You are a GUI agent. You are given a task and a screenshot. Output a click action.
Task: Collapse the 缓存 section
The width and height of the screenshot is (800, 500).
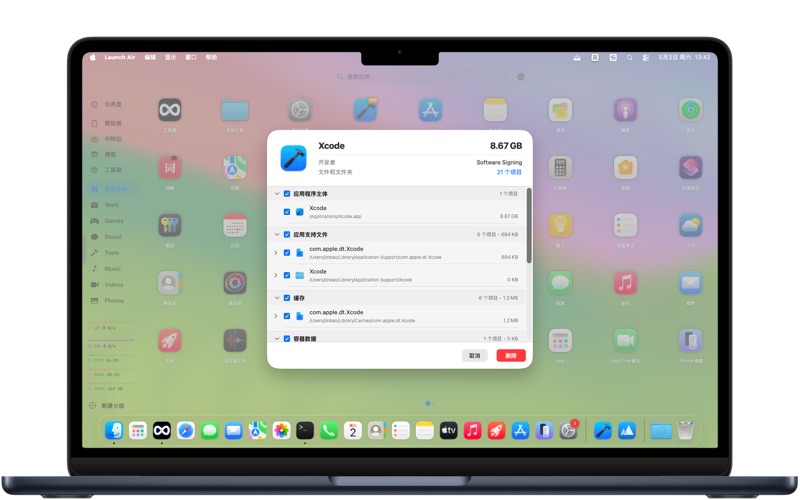tap(277, 298)
